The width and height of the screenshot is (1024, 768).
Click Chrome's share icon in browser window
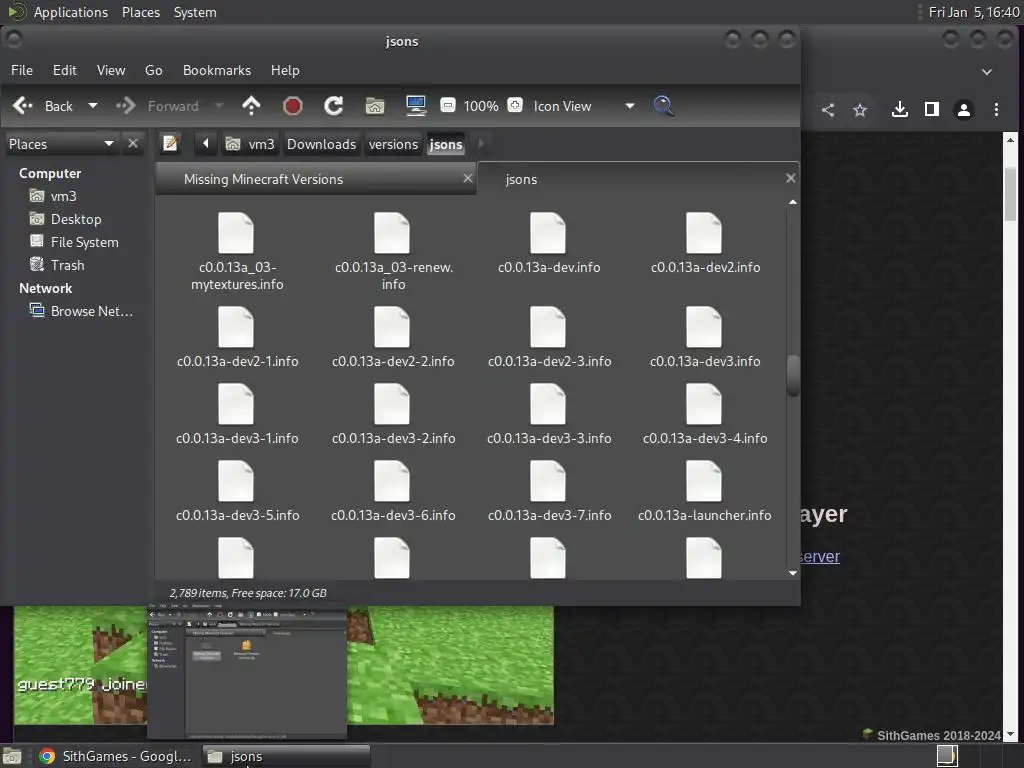point(827,110)
